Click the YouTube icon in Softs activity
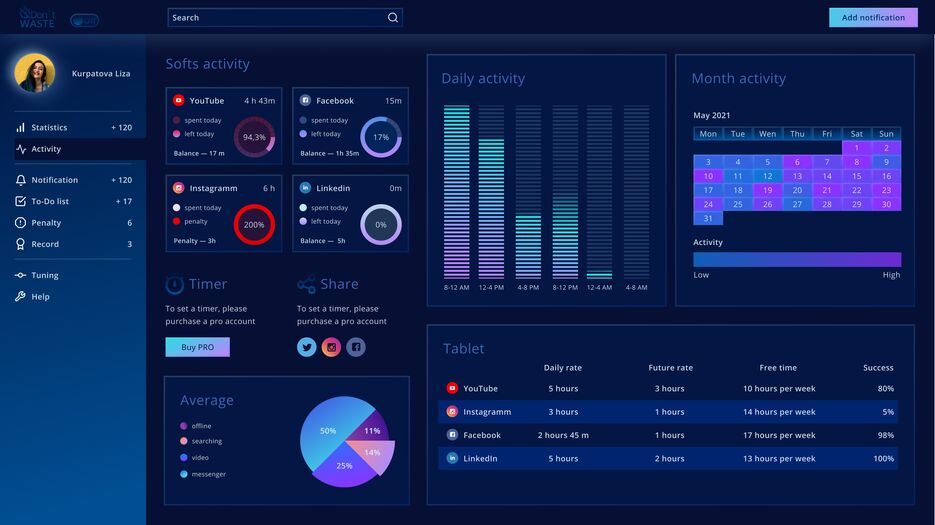The image size is (935, 525). (x=179, y=100)
